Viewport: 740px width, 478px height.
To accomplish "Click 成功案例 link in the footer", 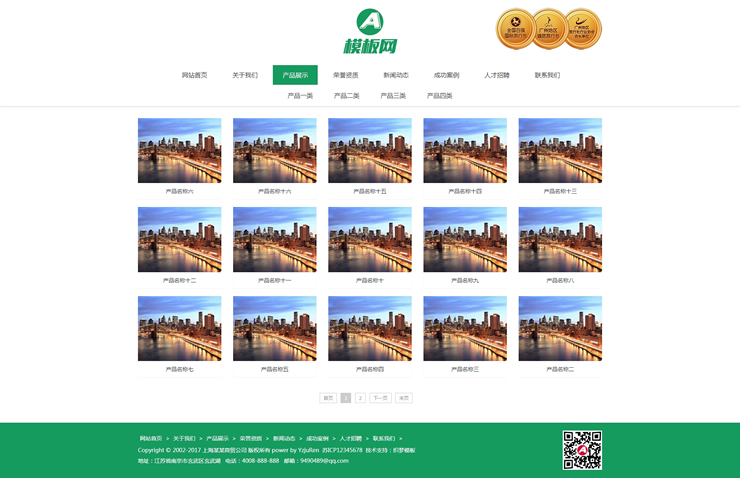I will click(x=317, y=438).
